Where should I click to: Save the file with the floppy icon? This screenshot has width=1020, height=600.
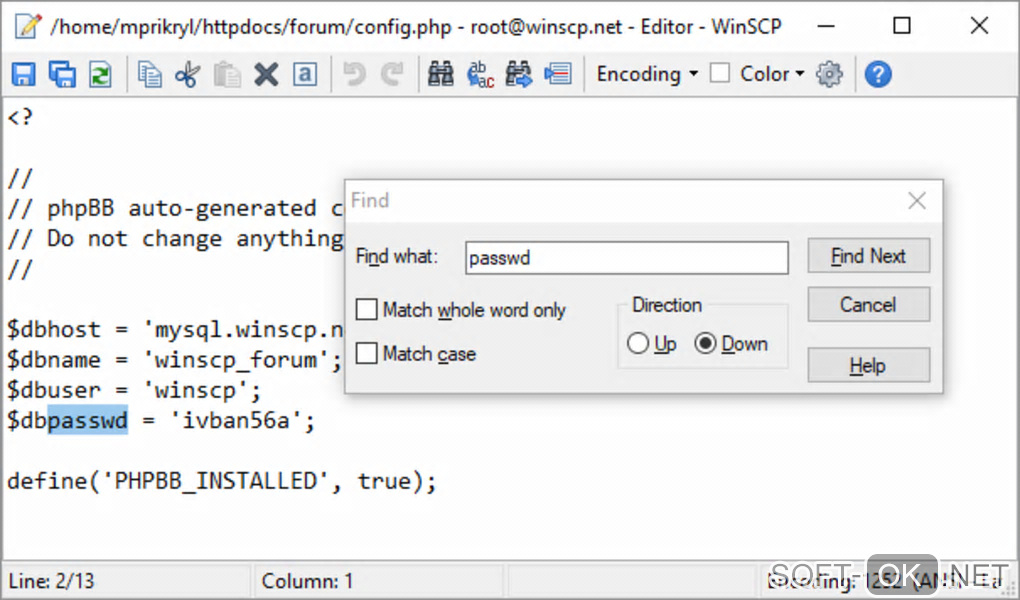tap(24, 74)
